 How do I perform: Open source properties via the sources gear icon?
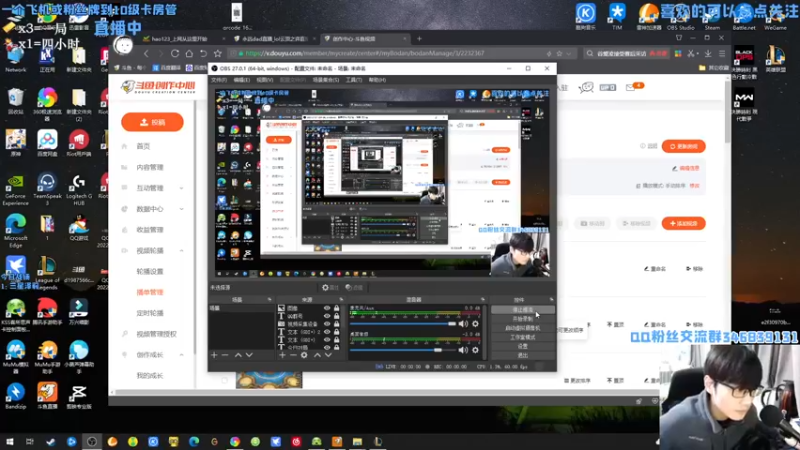coord(304,355)
